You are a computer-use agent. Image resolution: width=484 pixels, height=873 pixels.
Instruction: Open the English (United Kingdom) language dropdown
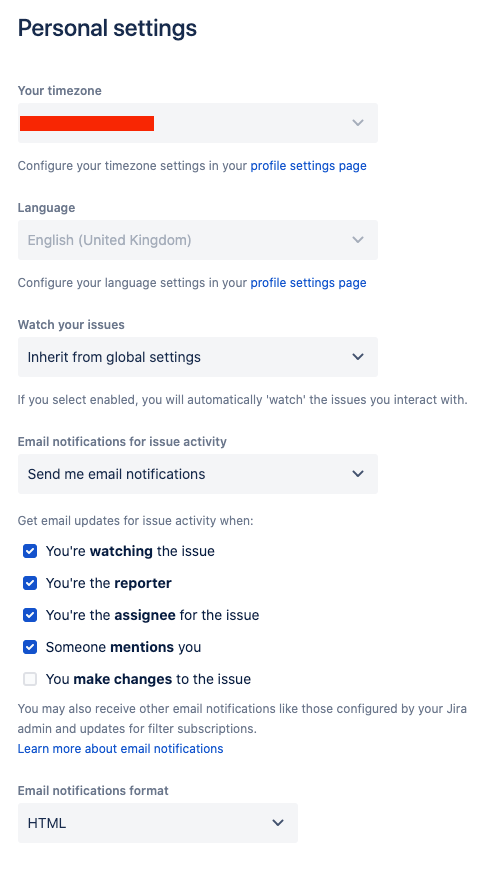pos(198,240)
